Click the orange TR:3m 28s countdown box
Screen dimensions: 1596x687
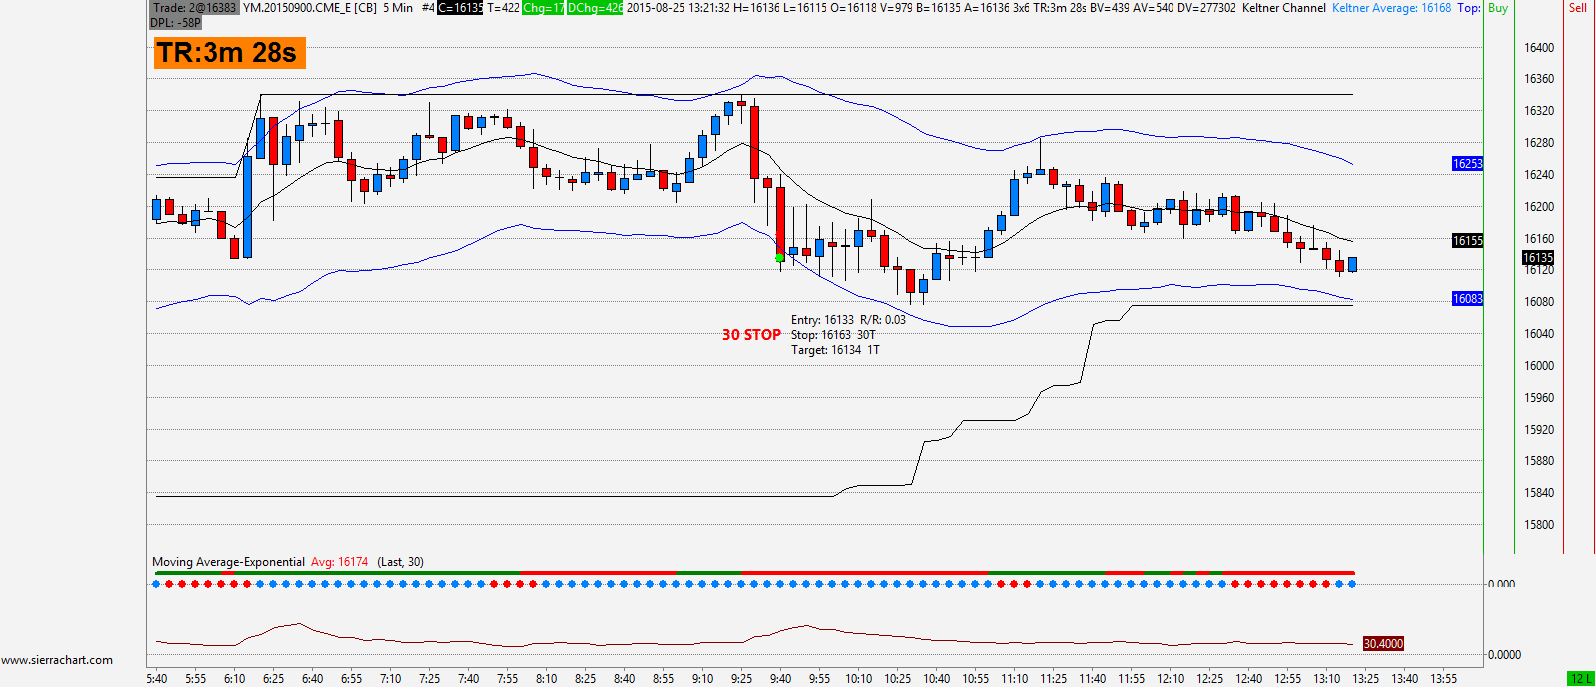[229, 52]
